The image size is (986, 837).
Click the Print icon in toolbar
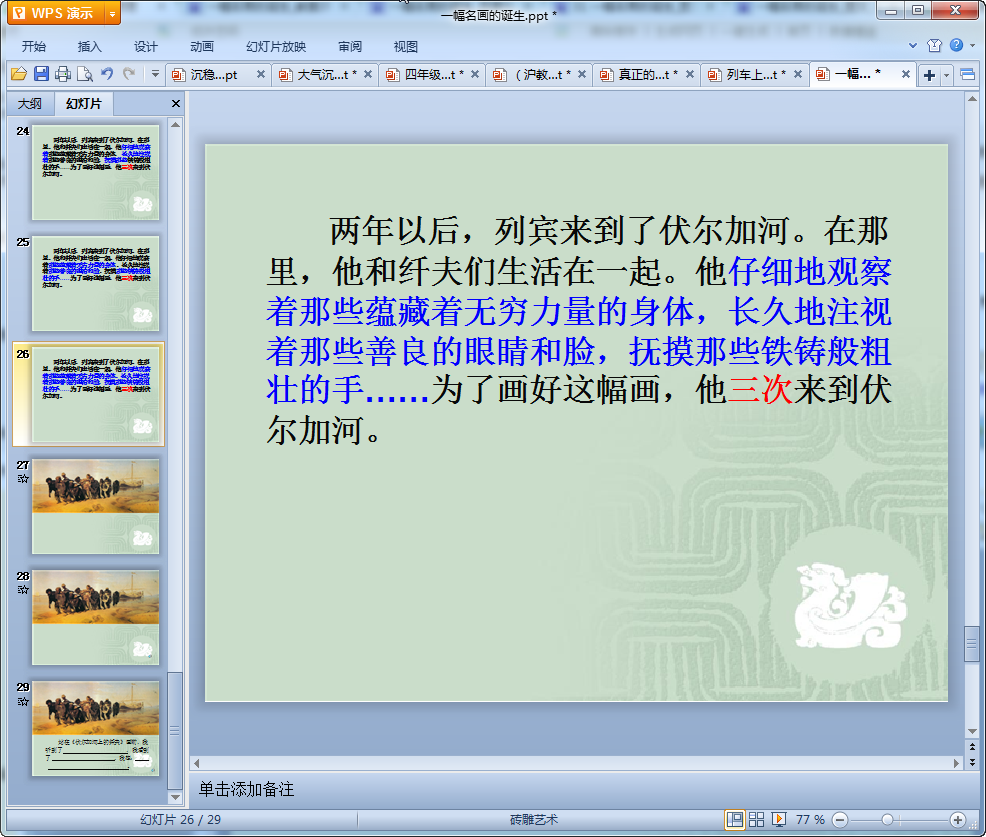click(x=63, y=74)
